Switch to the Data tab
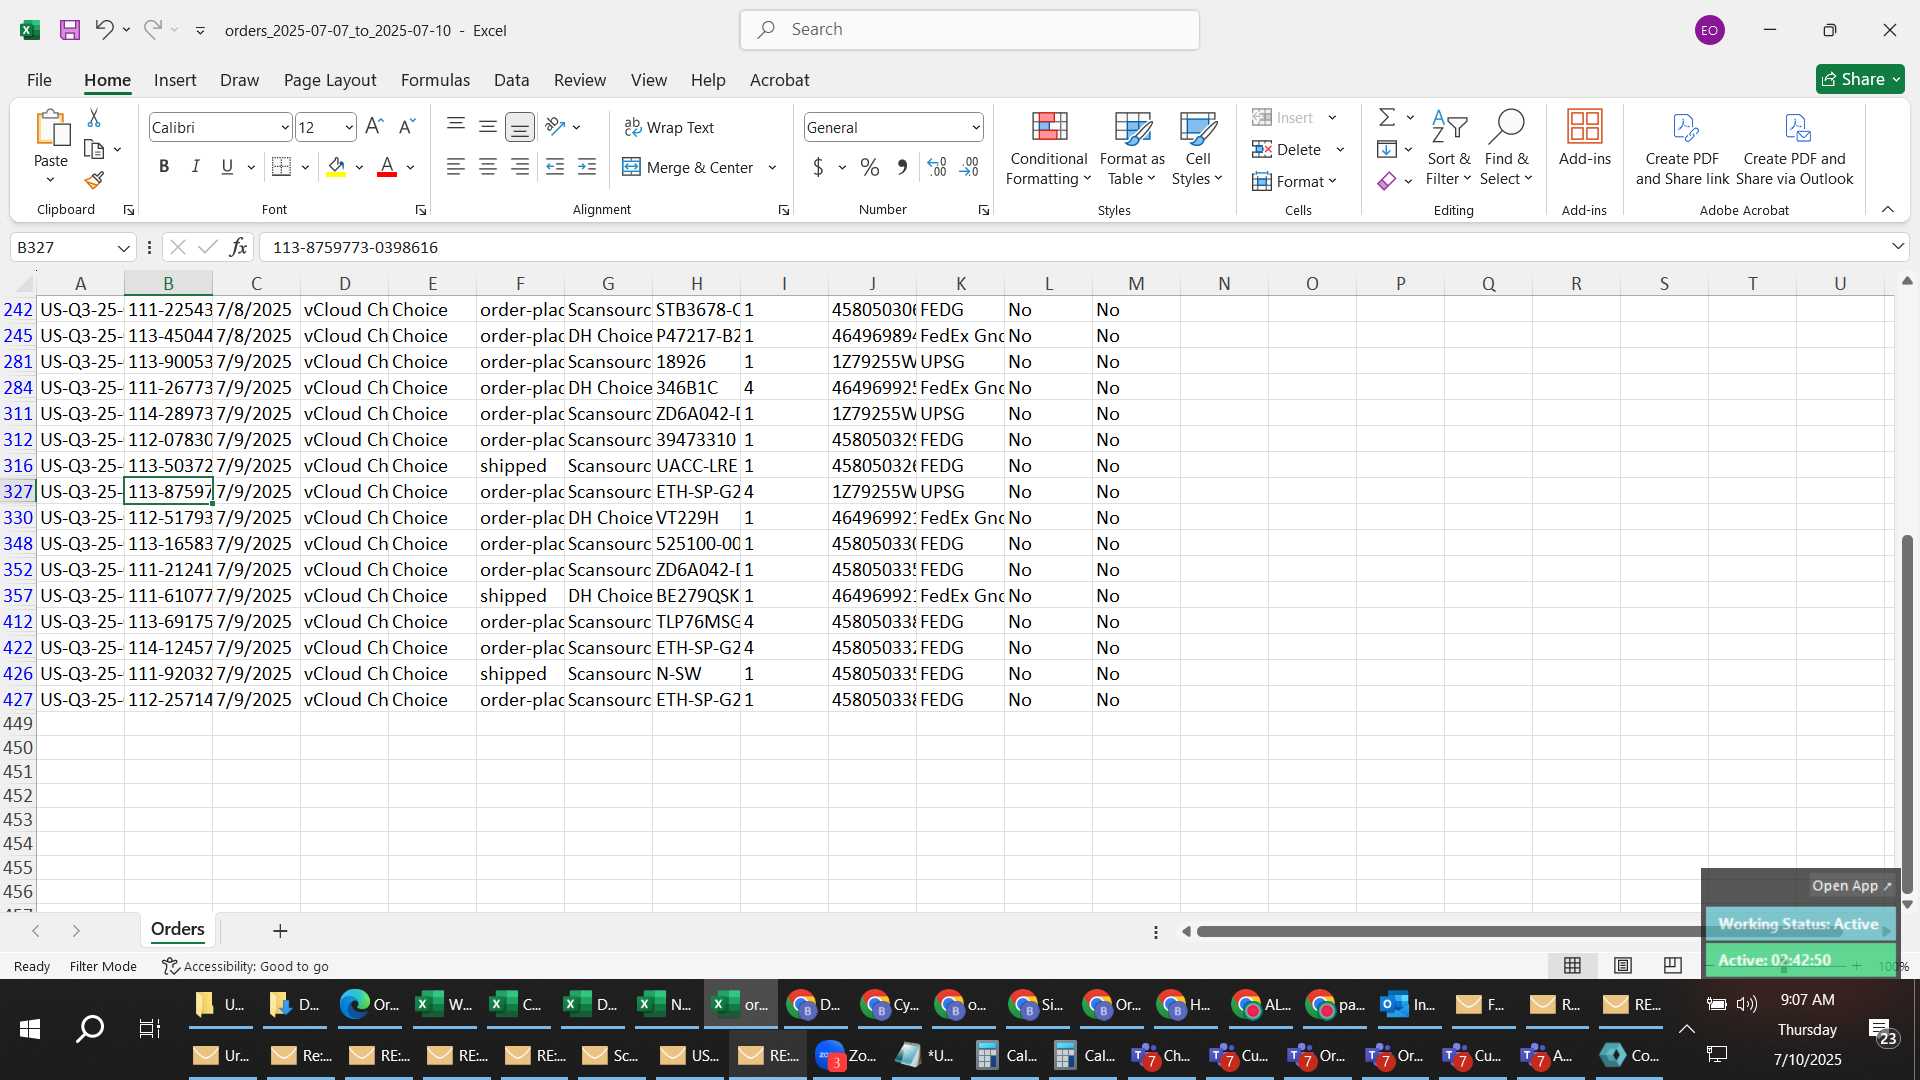1920x1080 pixels. [x=511, y=80]
